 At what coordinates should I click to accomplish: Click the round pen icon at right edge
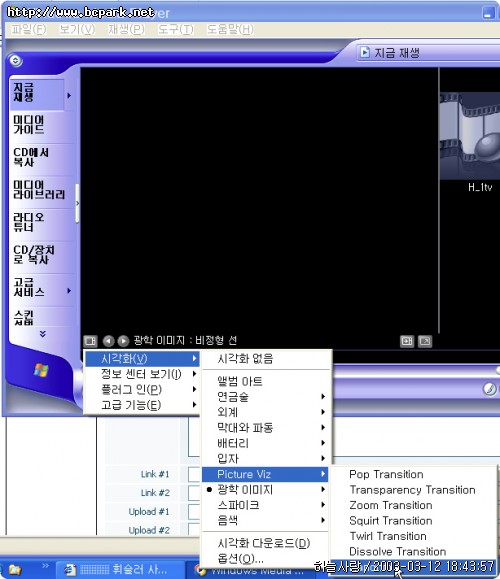tap(490, 389)
